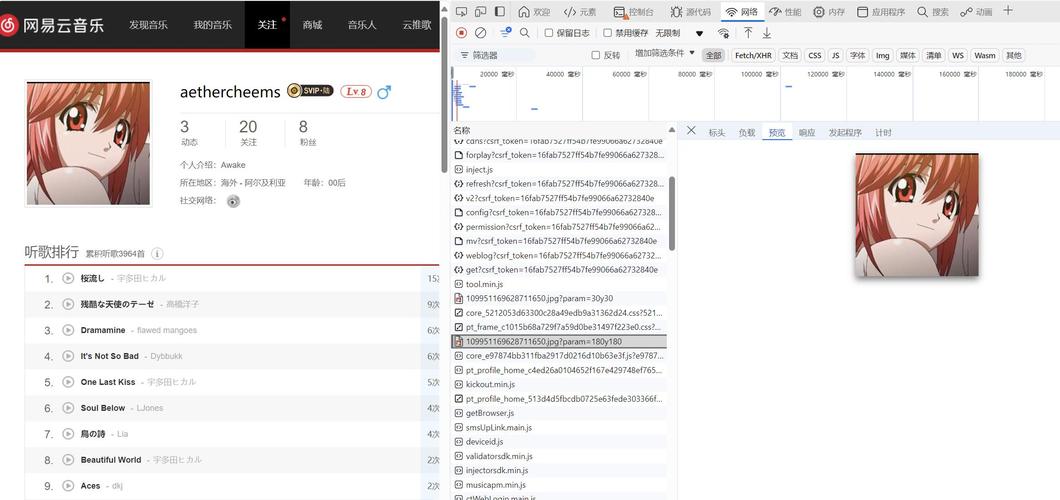
Task: Switch to the 响应 response tab
Action: (x=806, y=132)
